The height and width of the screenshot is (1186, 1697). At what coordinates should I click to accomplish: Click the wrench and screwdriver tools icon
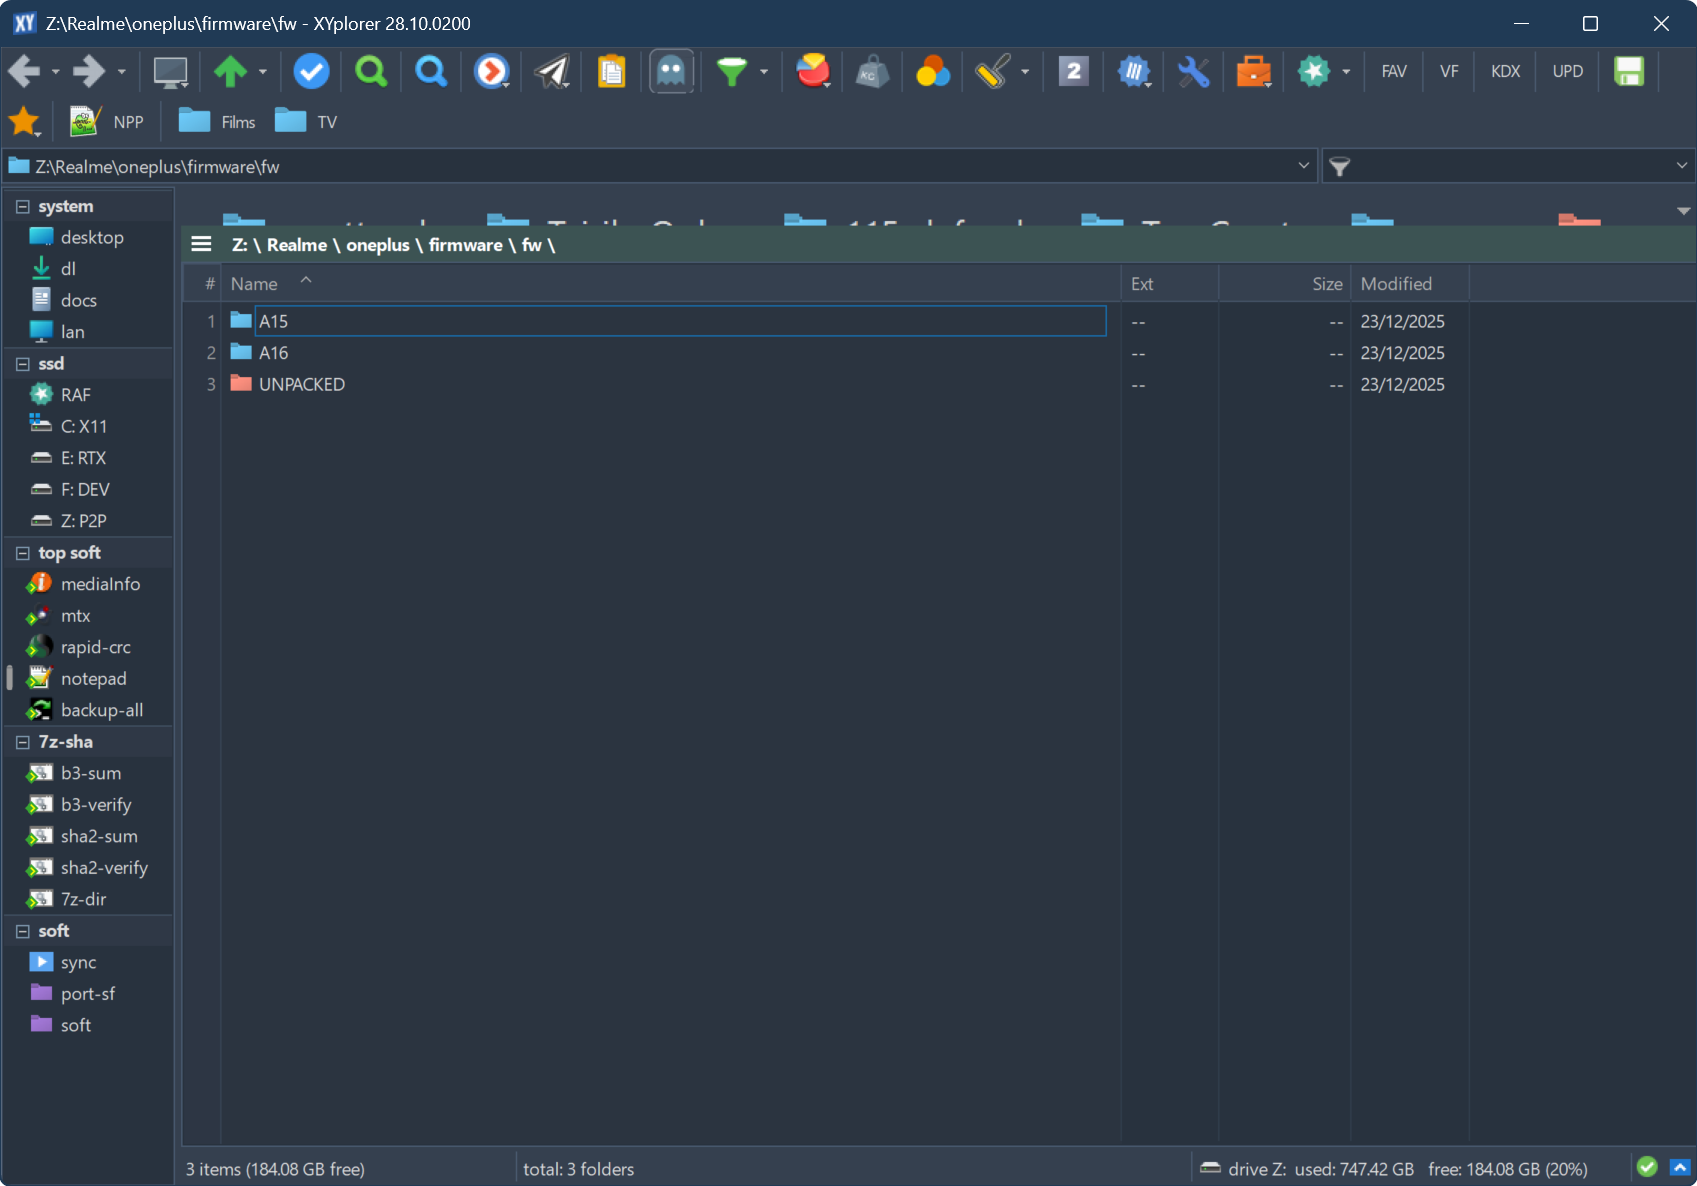coord(1193,72)
